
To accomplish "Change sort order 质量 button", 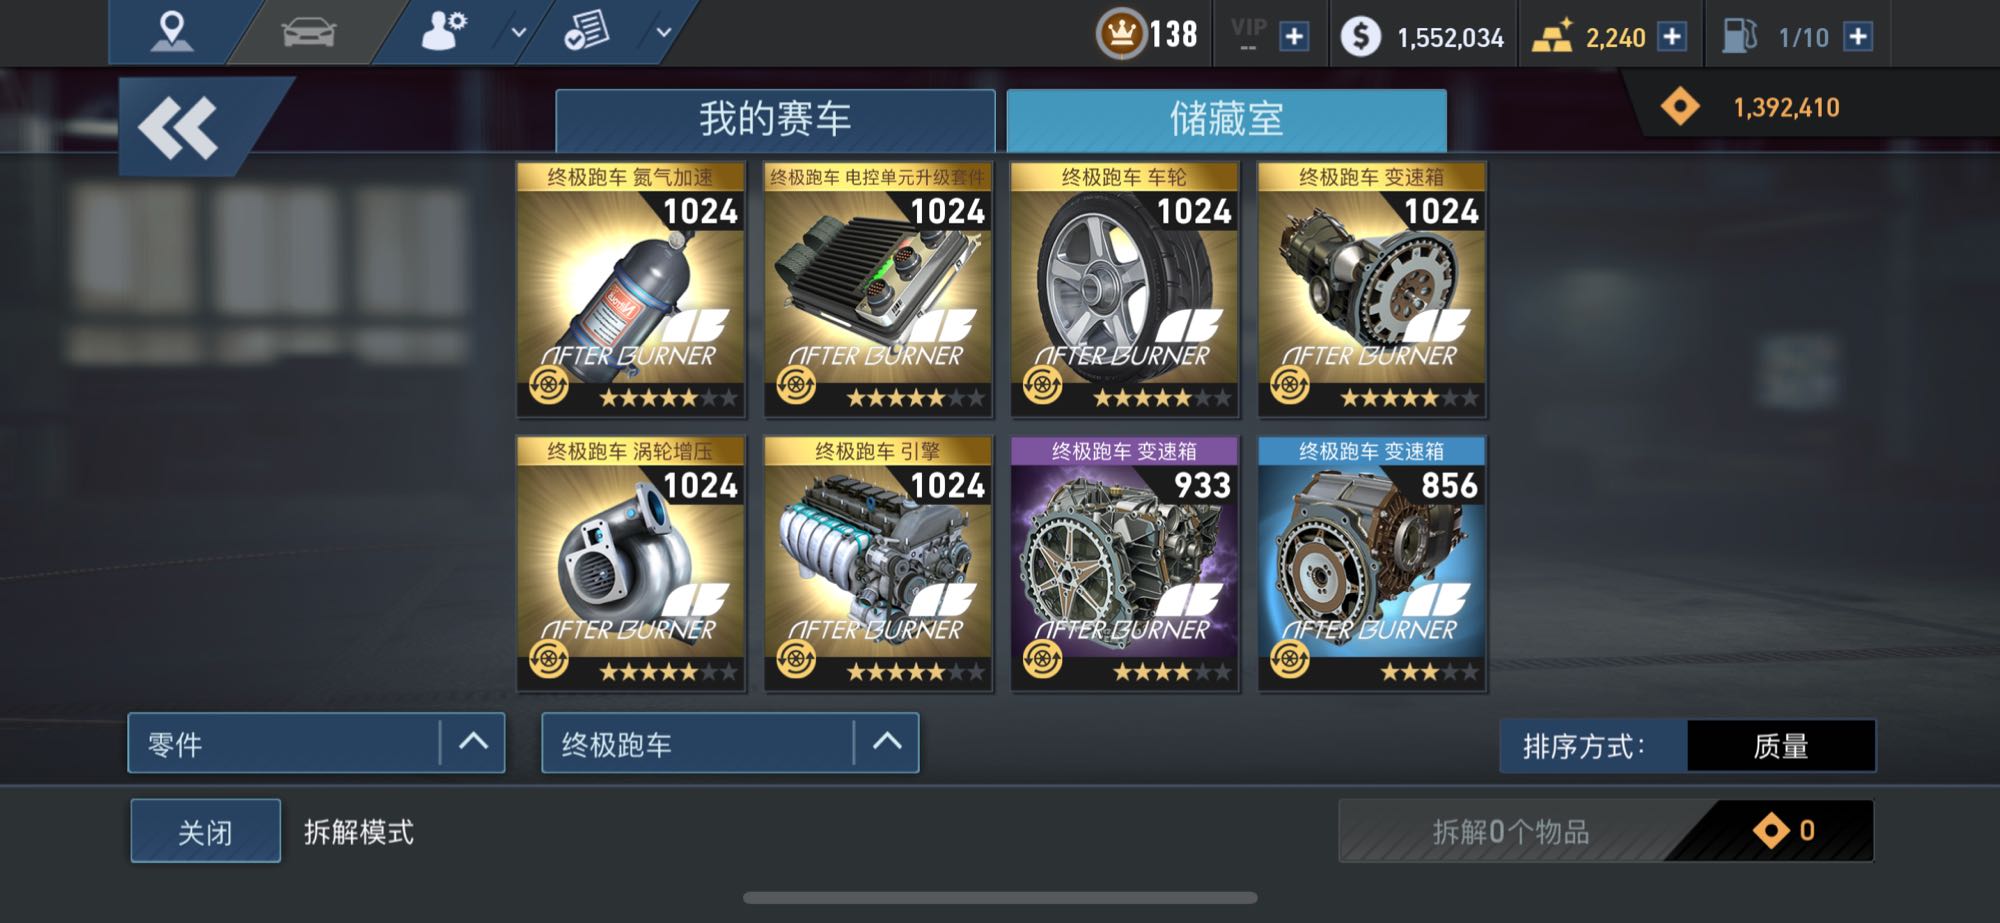I will 1781,746.
